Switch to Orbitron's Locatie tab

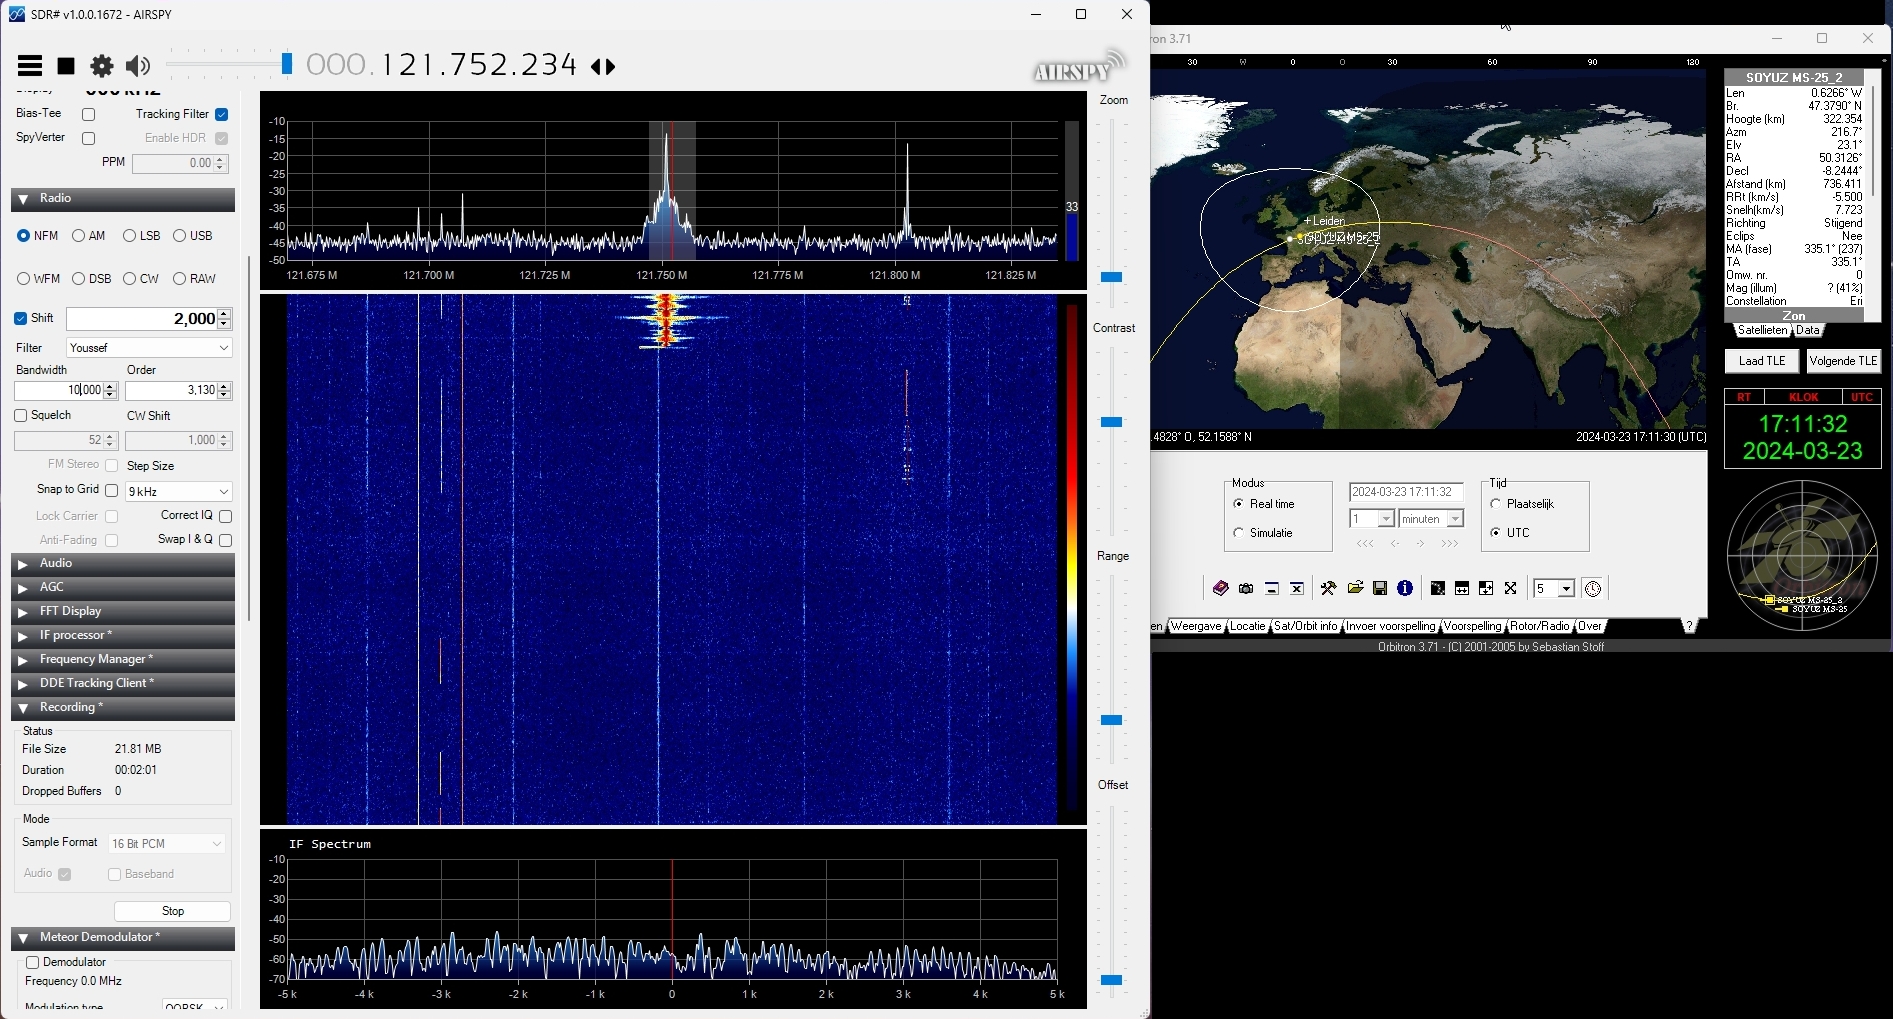1247,626
